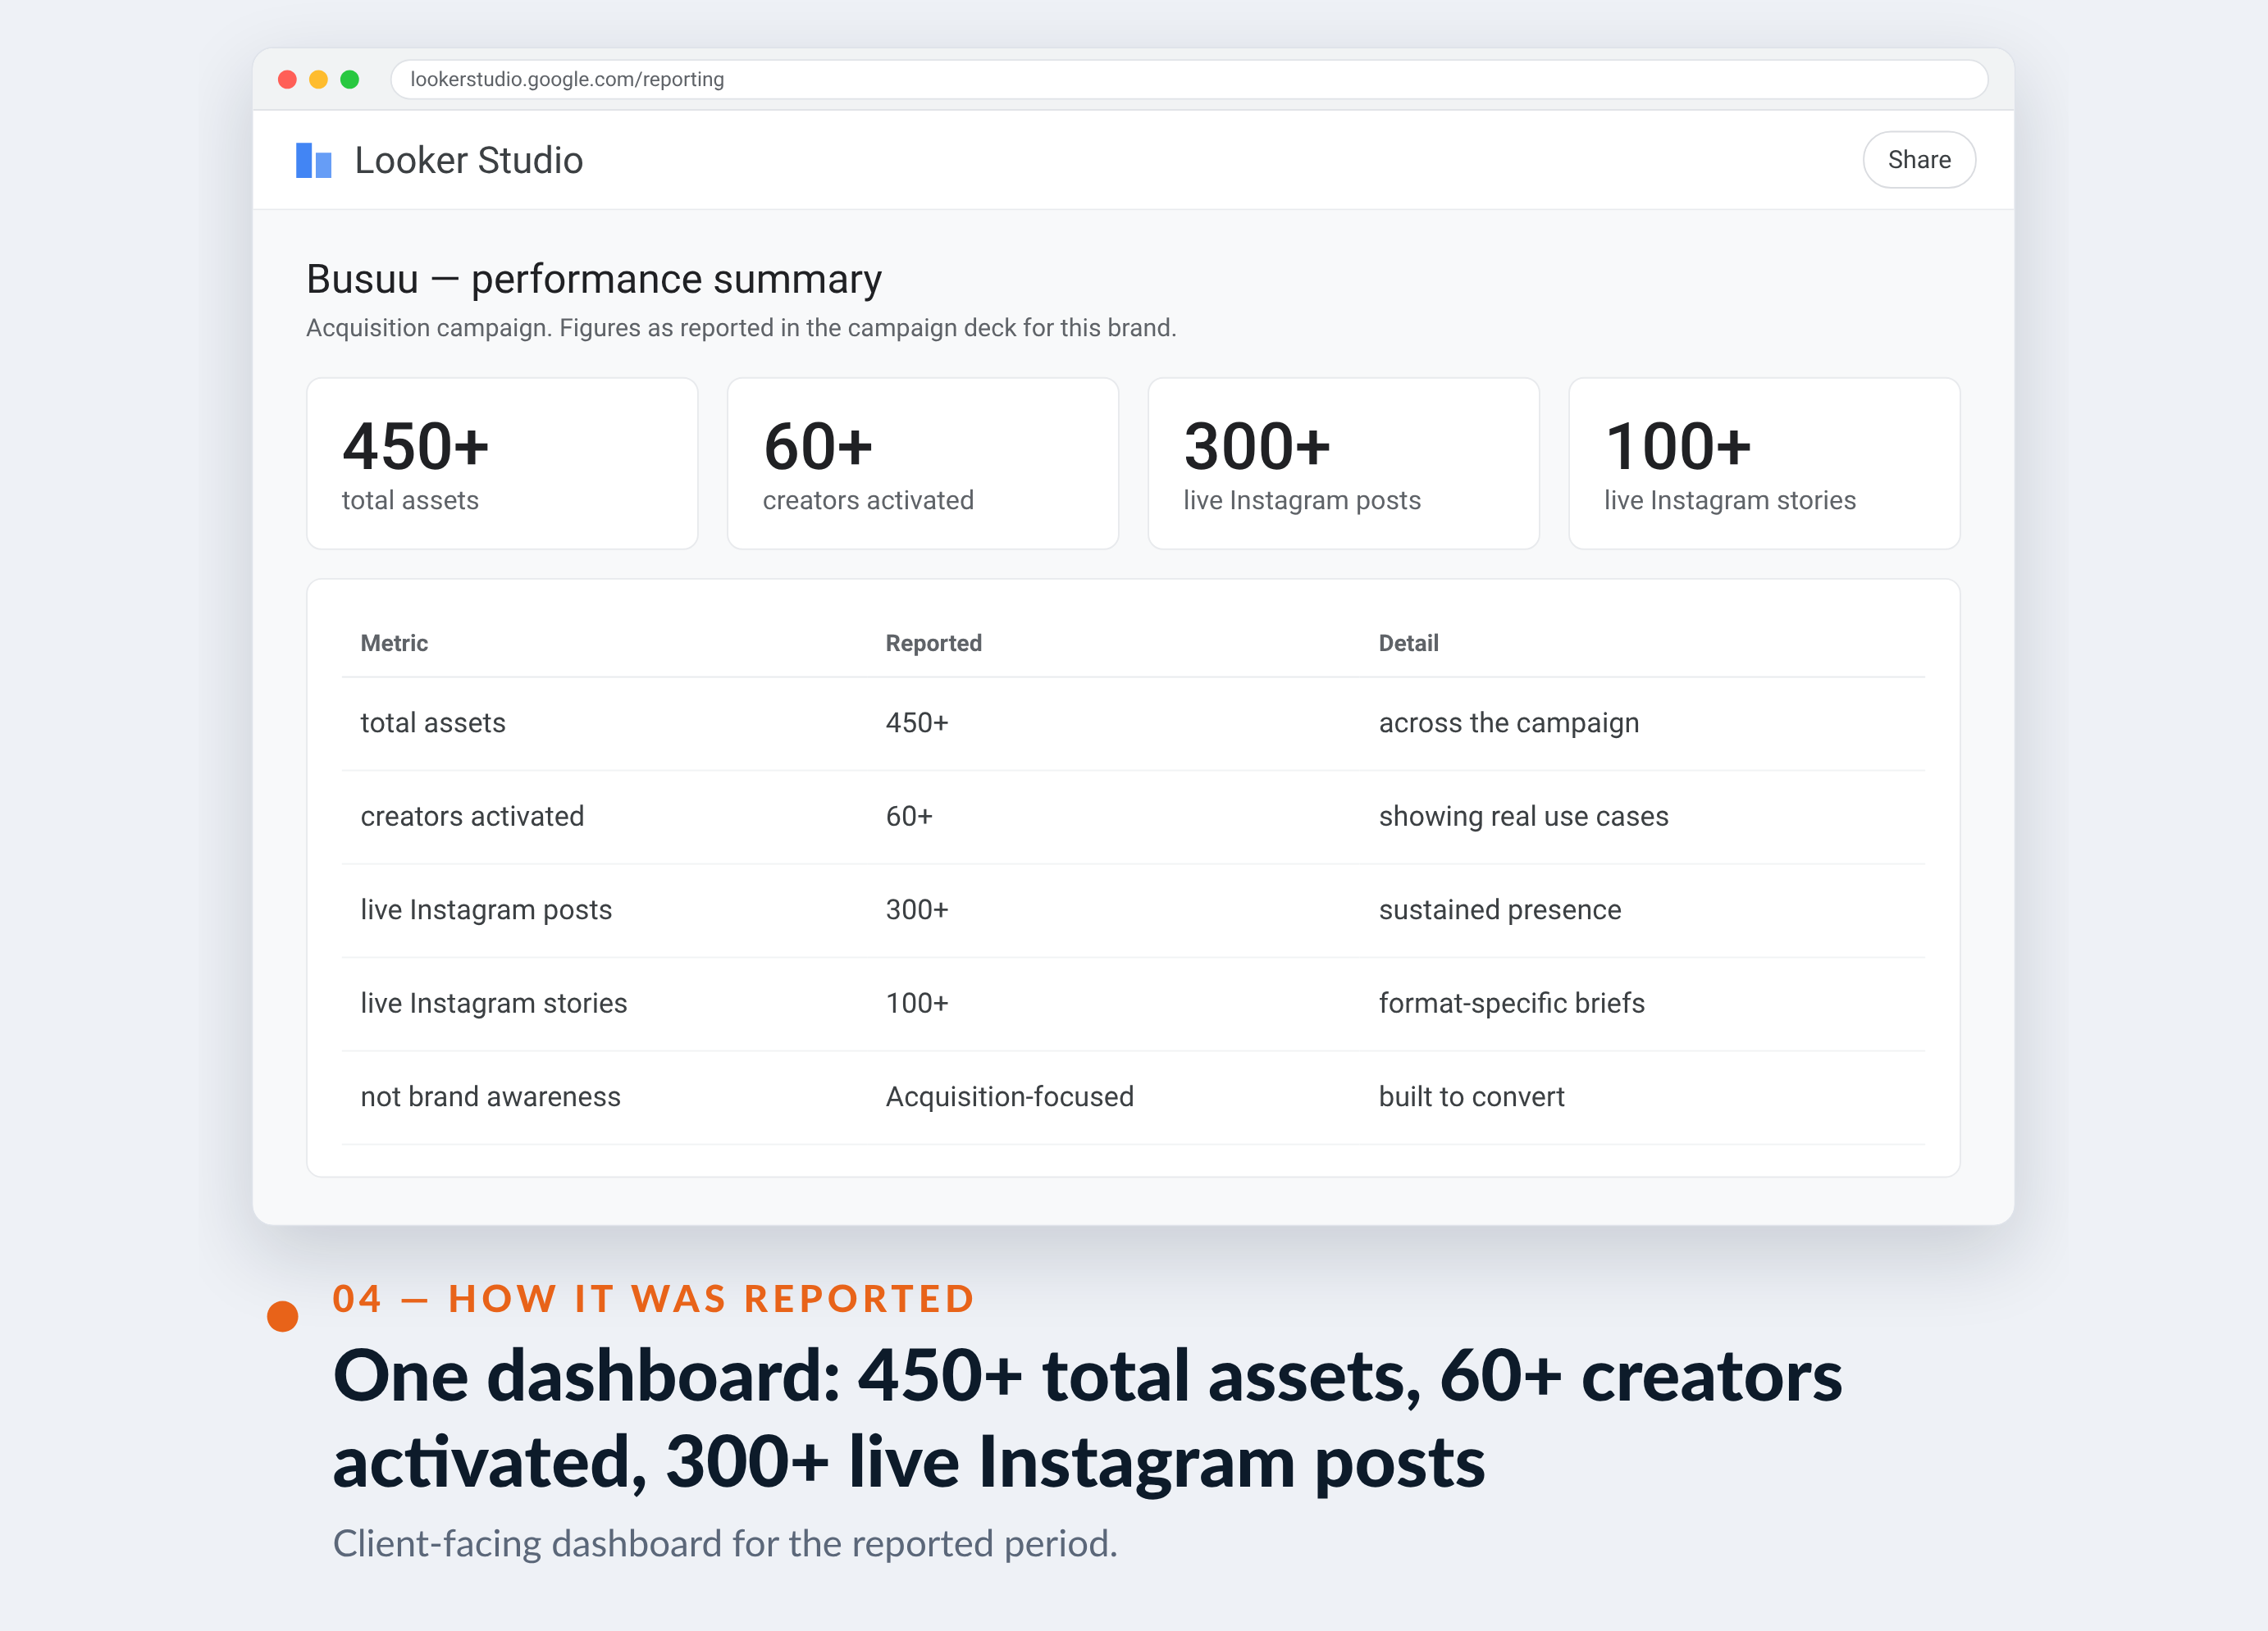Click the 'creators activated' table row label
The image size is (2268, 1631).
click(472, 816)
